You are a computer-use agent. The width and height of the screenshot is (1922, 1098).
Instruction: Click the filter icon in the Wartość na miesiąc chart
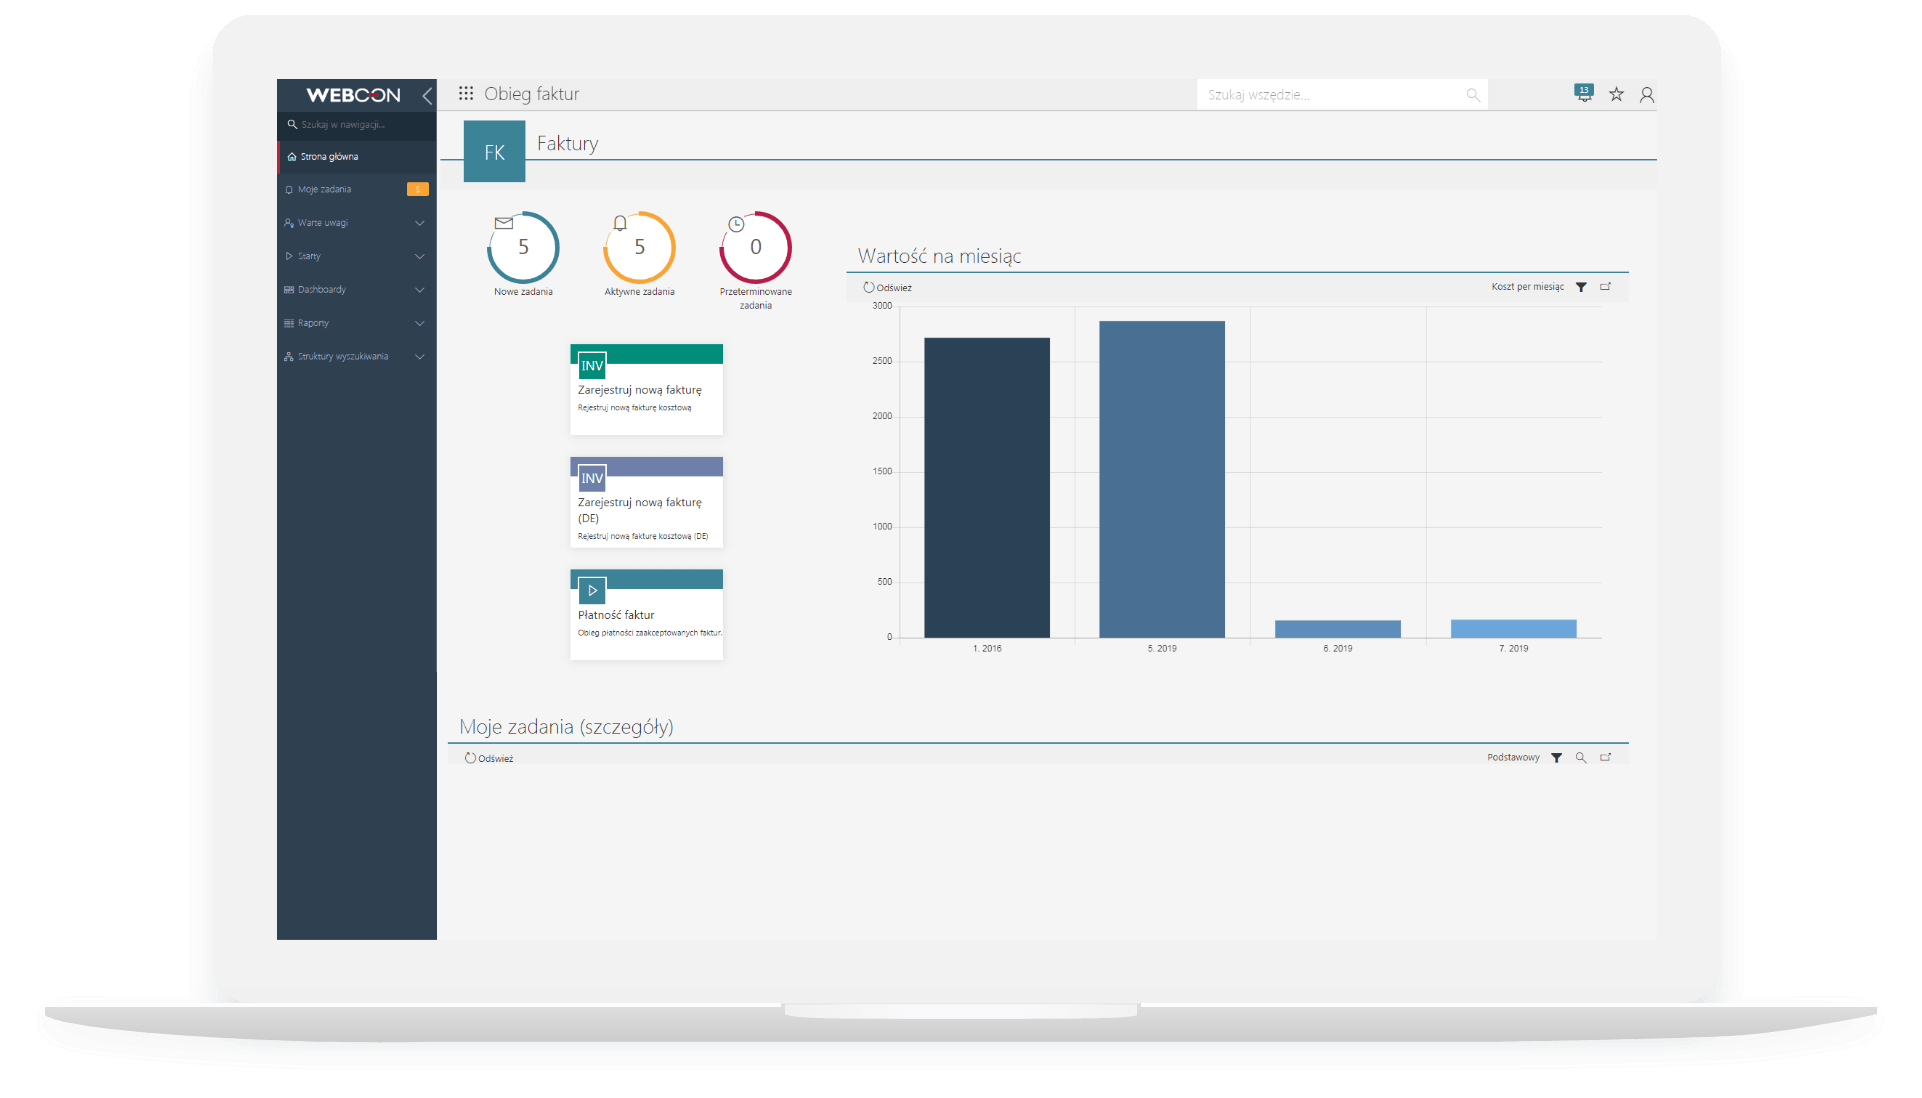point(1581,287)
